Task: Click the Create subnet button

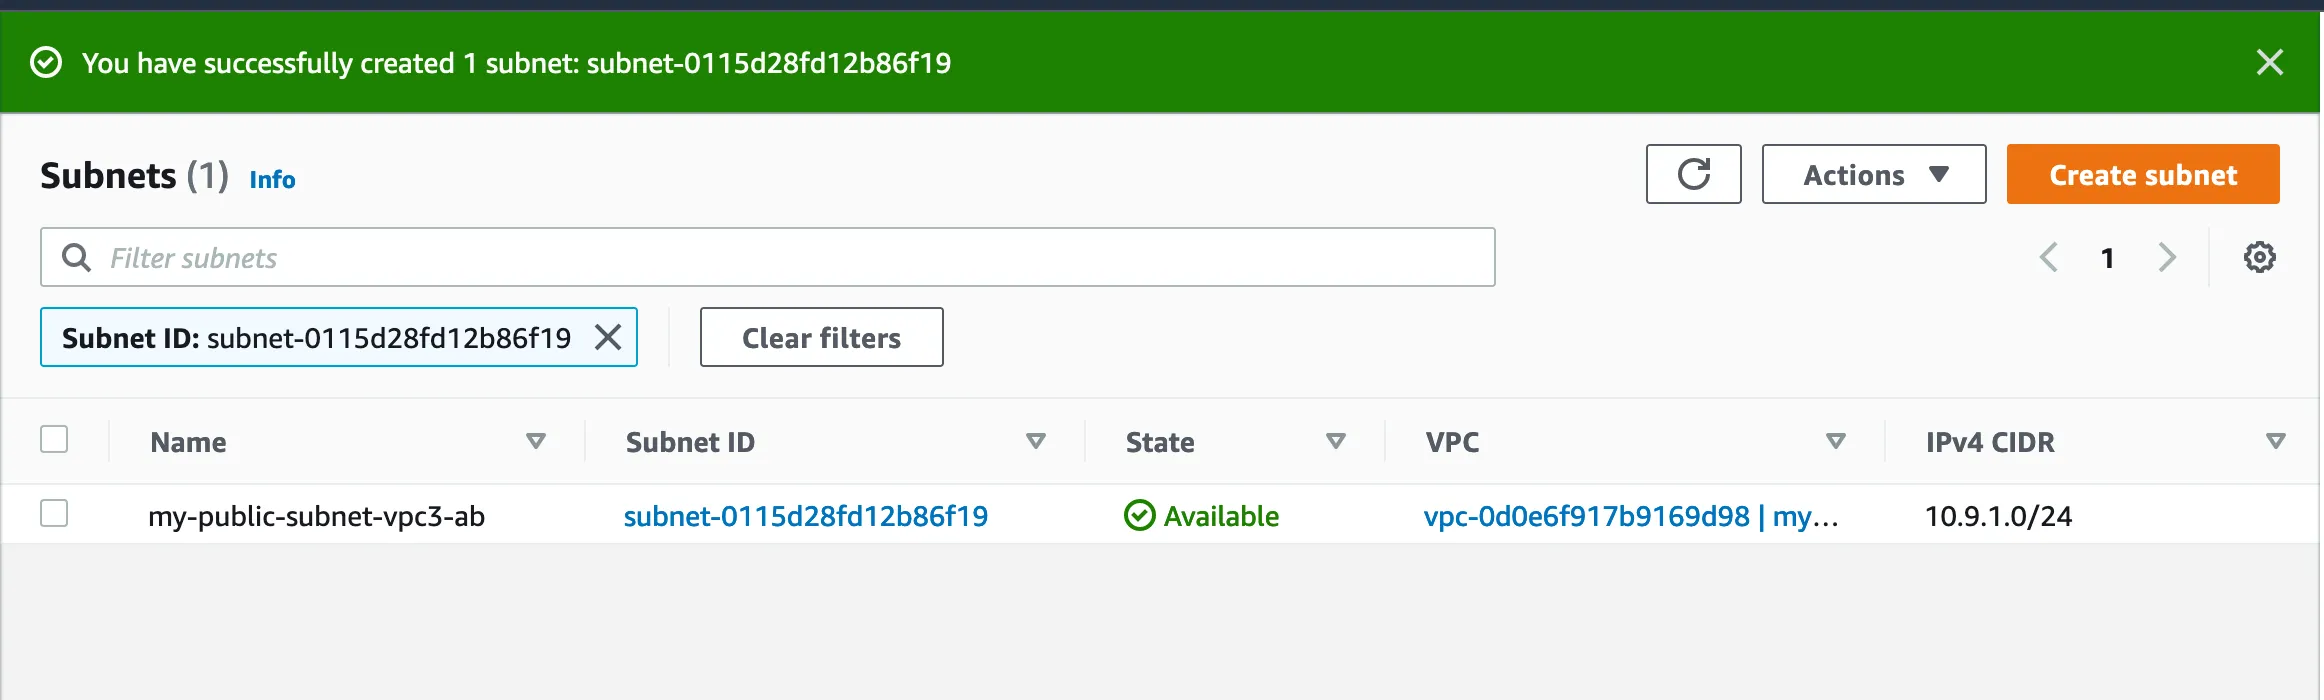Action: point(2142,175)
